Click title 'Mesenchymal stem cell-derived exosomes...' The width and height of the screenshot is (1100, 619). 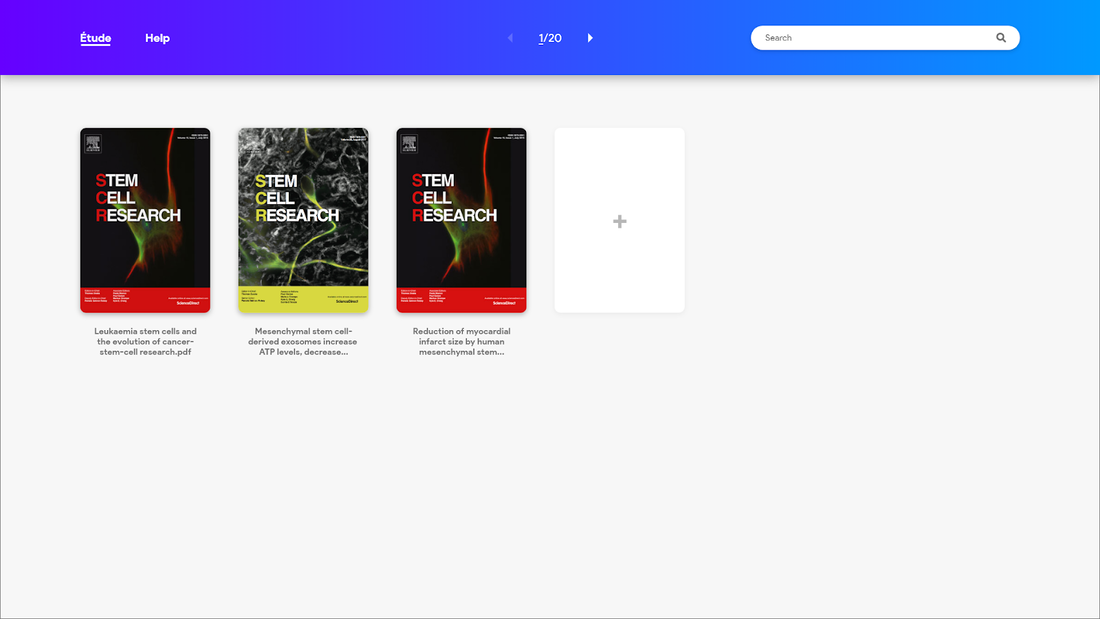coord(303,342)
